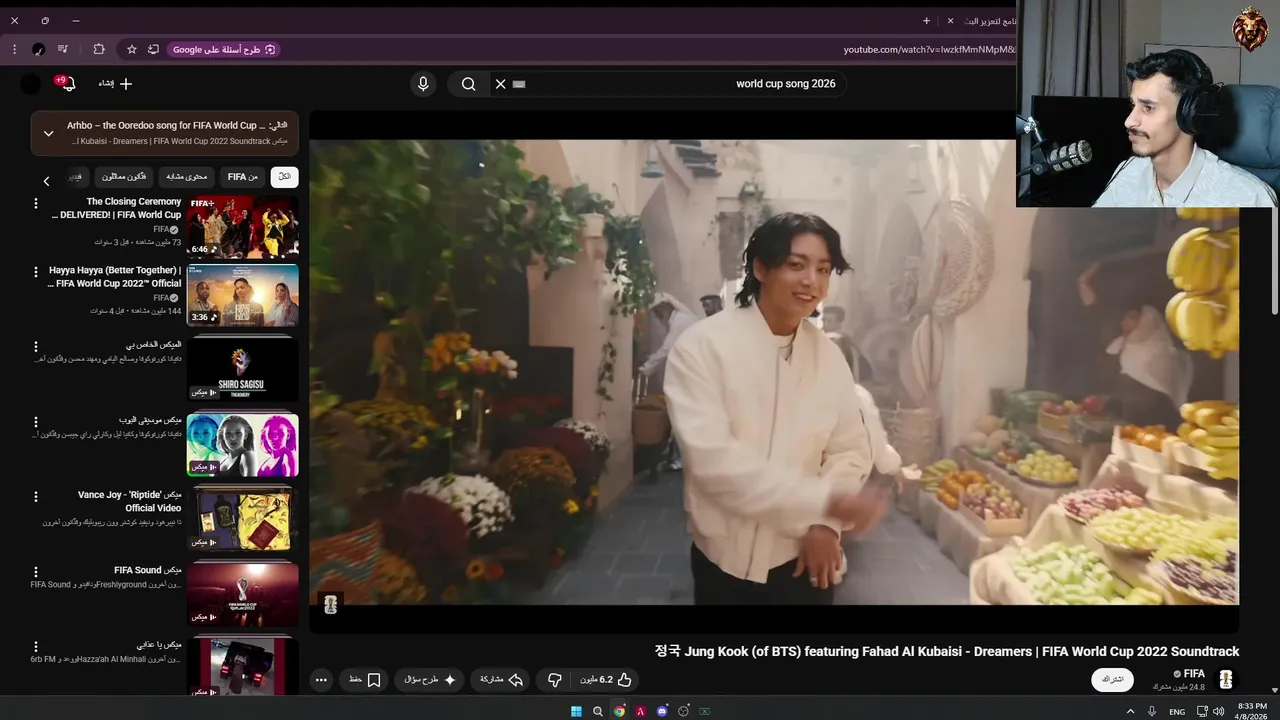Click the browser address bar URL
The height and width of the screenshot is (720, 1280).
pos(929,49)
